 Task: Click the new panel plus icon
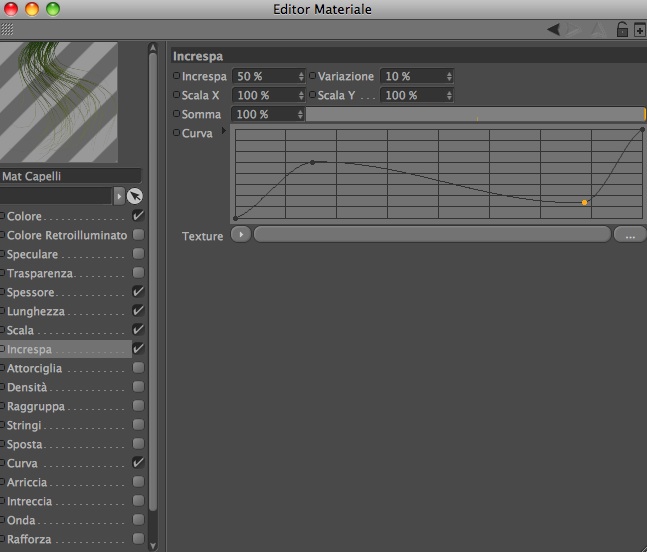pos(640,30)
